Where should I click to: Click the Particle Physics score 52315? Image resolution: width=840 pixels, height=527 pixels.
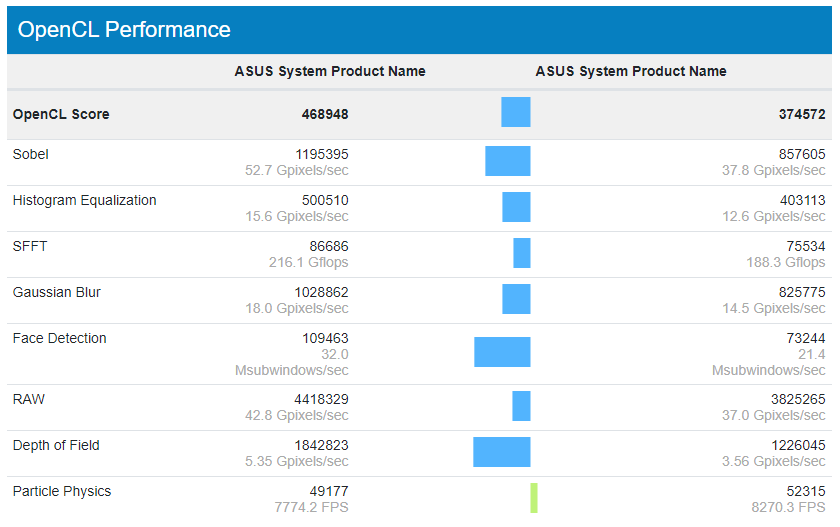point(806,491)
